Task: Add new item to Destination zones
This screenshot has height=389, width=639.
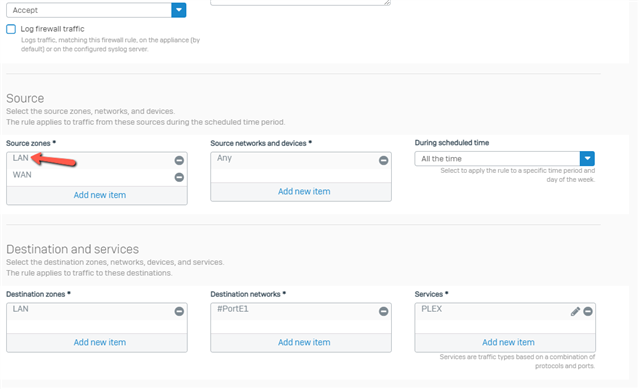Action: coord(100,342)
